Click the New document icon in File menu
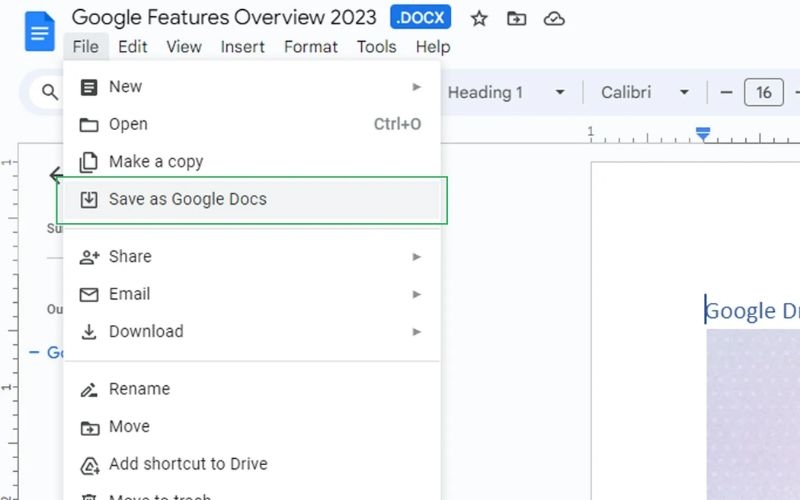Image resolution: width=800 pixels, height=500 pixels. click(x=89, y=87)
